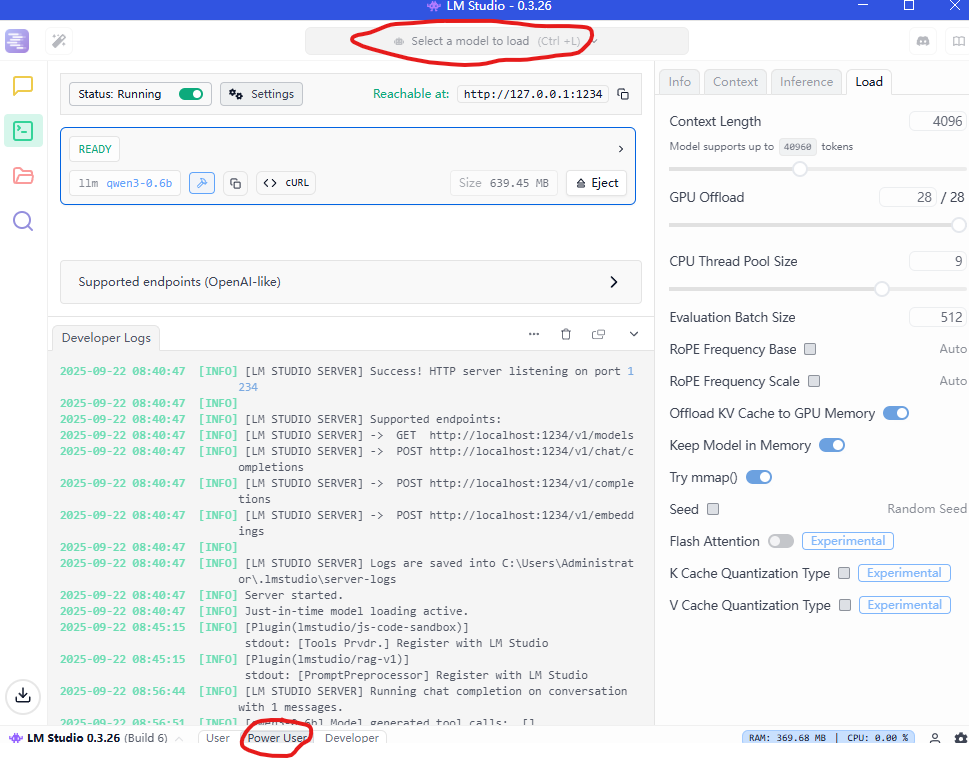This screenshot has width=969, height=759.
Task: Click the Flash Attention Experimental badge
Action: pyautogui.click(x=847, y=541)
